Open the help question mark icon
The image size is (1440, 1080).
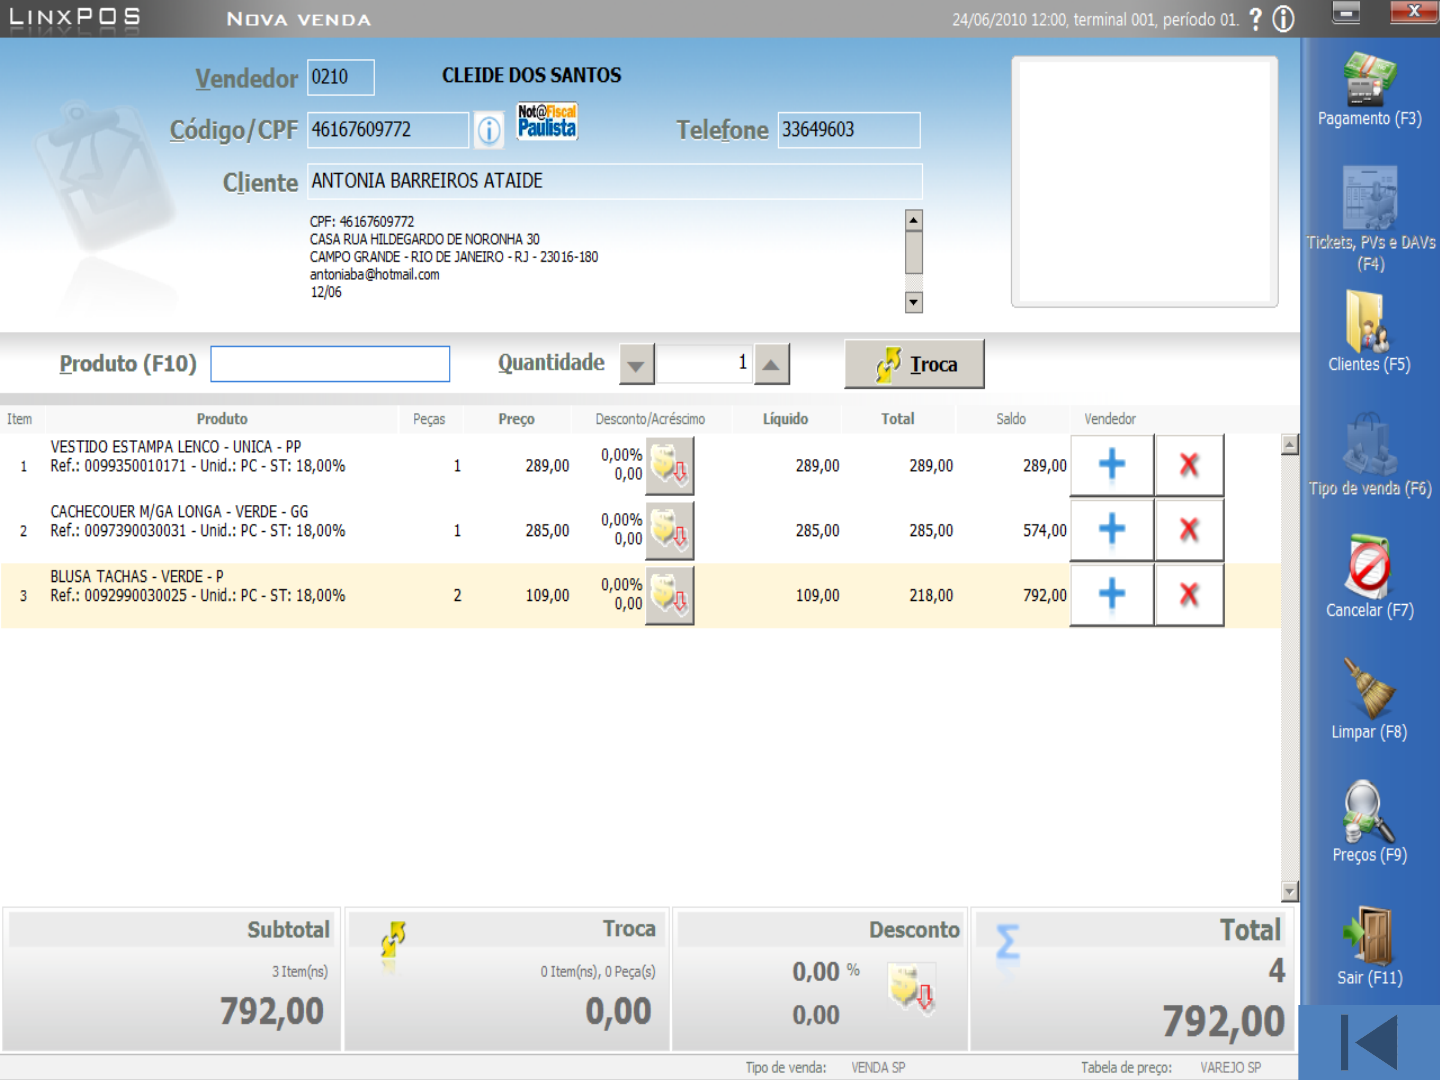click(1256, 19)
